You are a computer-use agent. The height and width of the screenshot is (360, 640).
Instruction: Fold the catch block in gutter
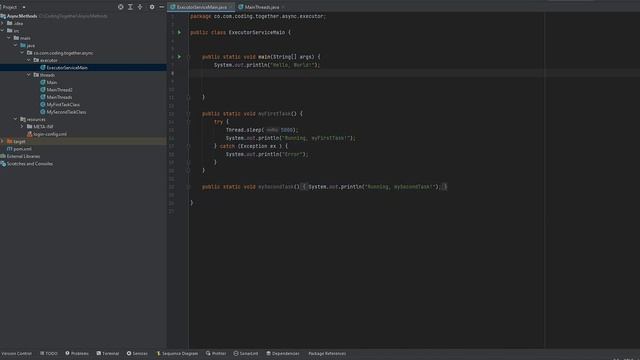189,146
